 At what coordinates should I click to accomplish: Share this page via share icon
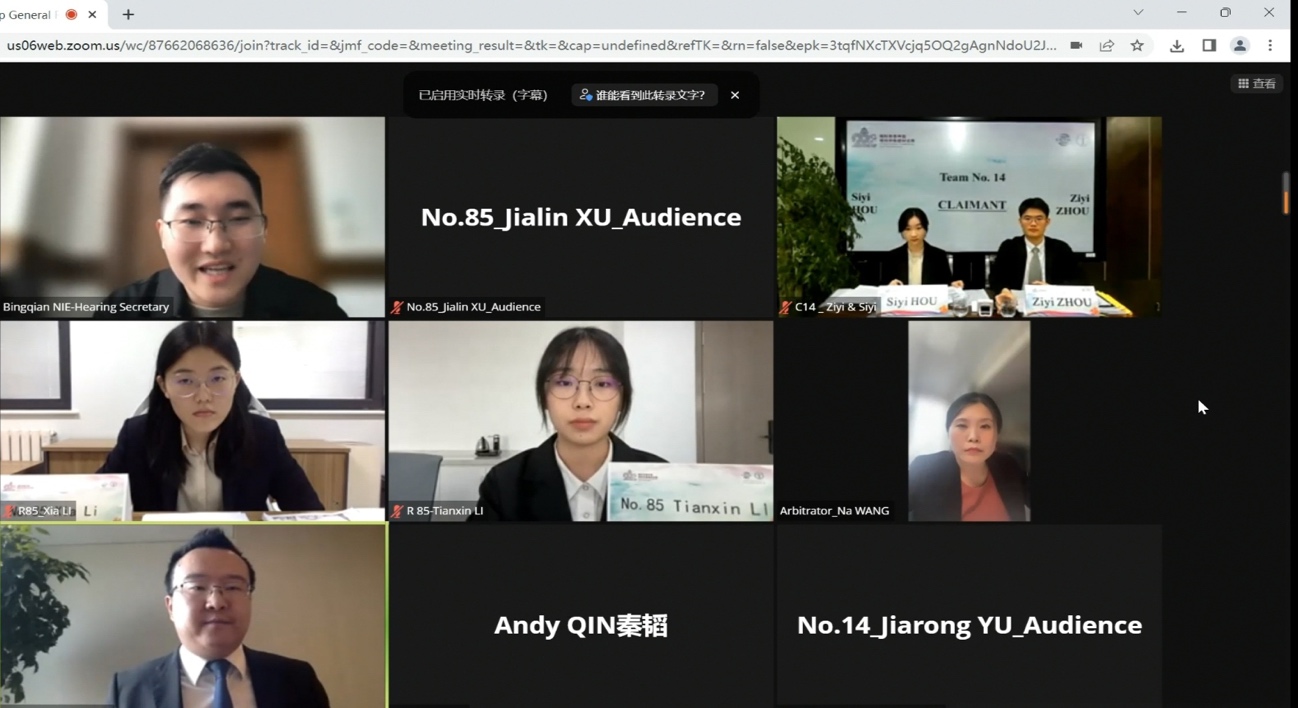point(1107,46)
